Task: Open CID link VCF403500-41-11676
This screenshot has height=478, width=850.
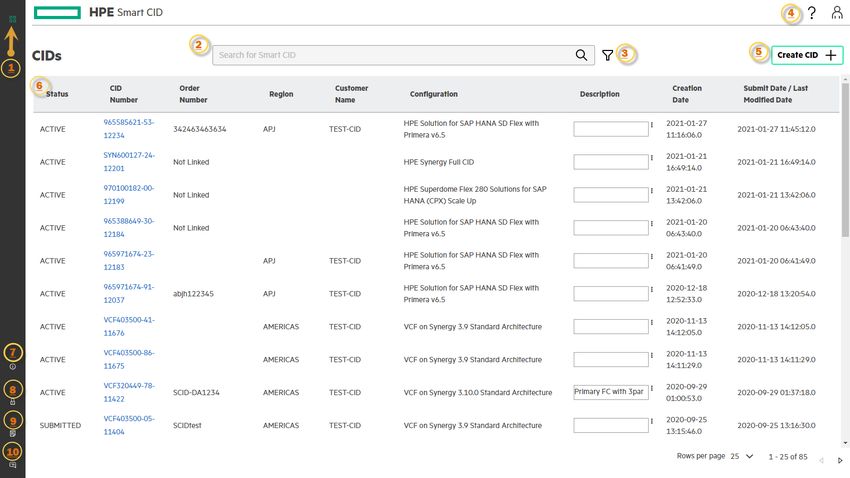Action: pyautogui.click(x=129, y=327)
